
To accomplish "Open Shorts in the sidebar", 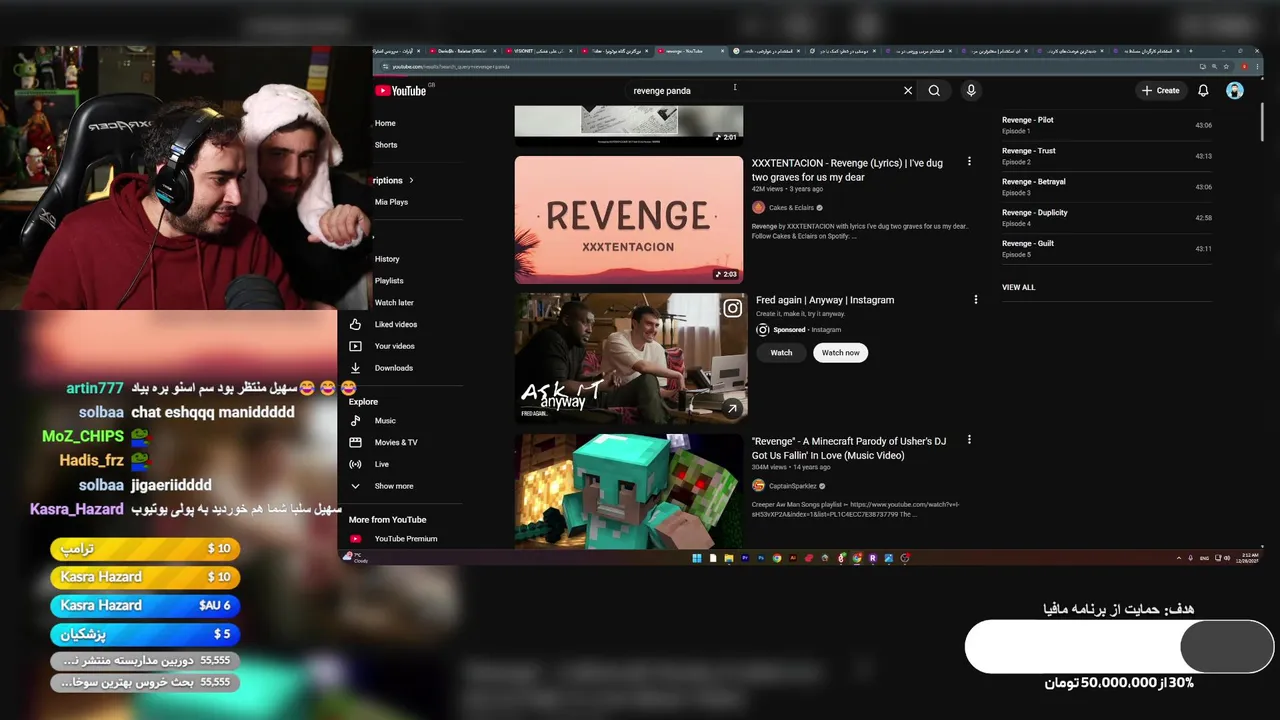I will click(x=386, y=145).
